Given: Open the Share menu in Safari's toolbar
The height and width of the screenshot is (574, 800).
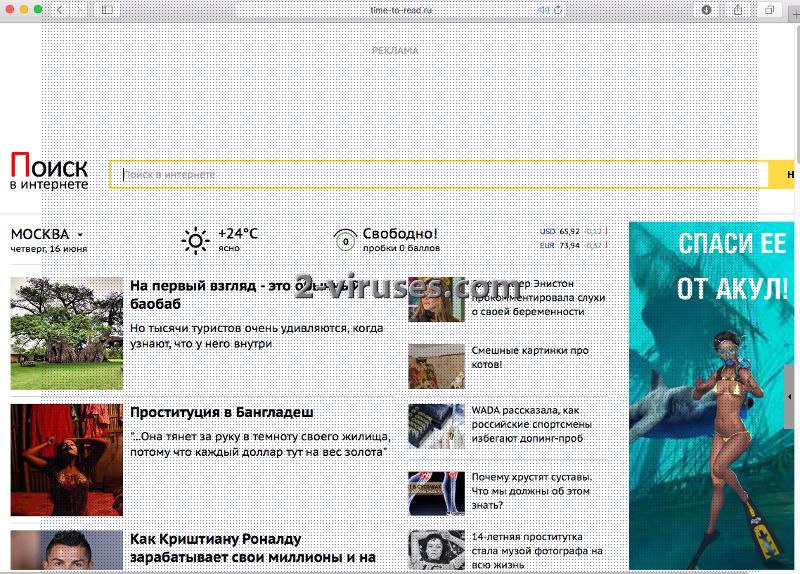Looking at the screenshot, I should tap(738, 9).
